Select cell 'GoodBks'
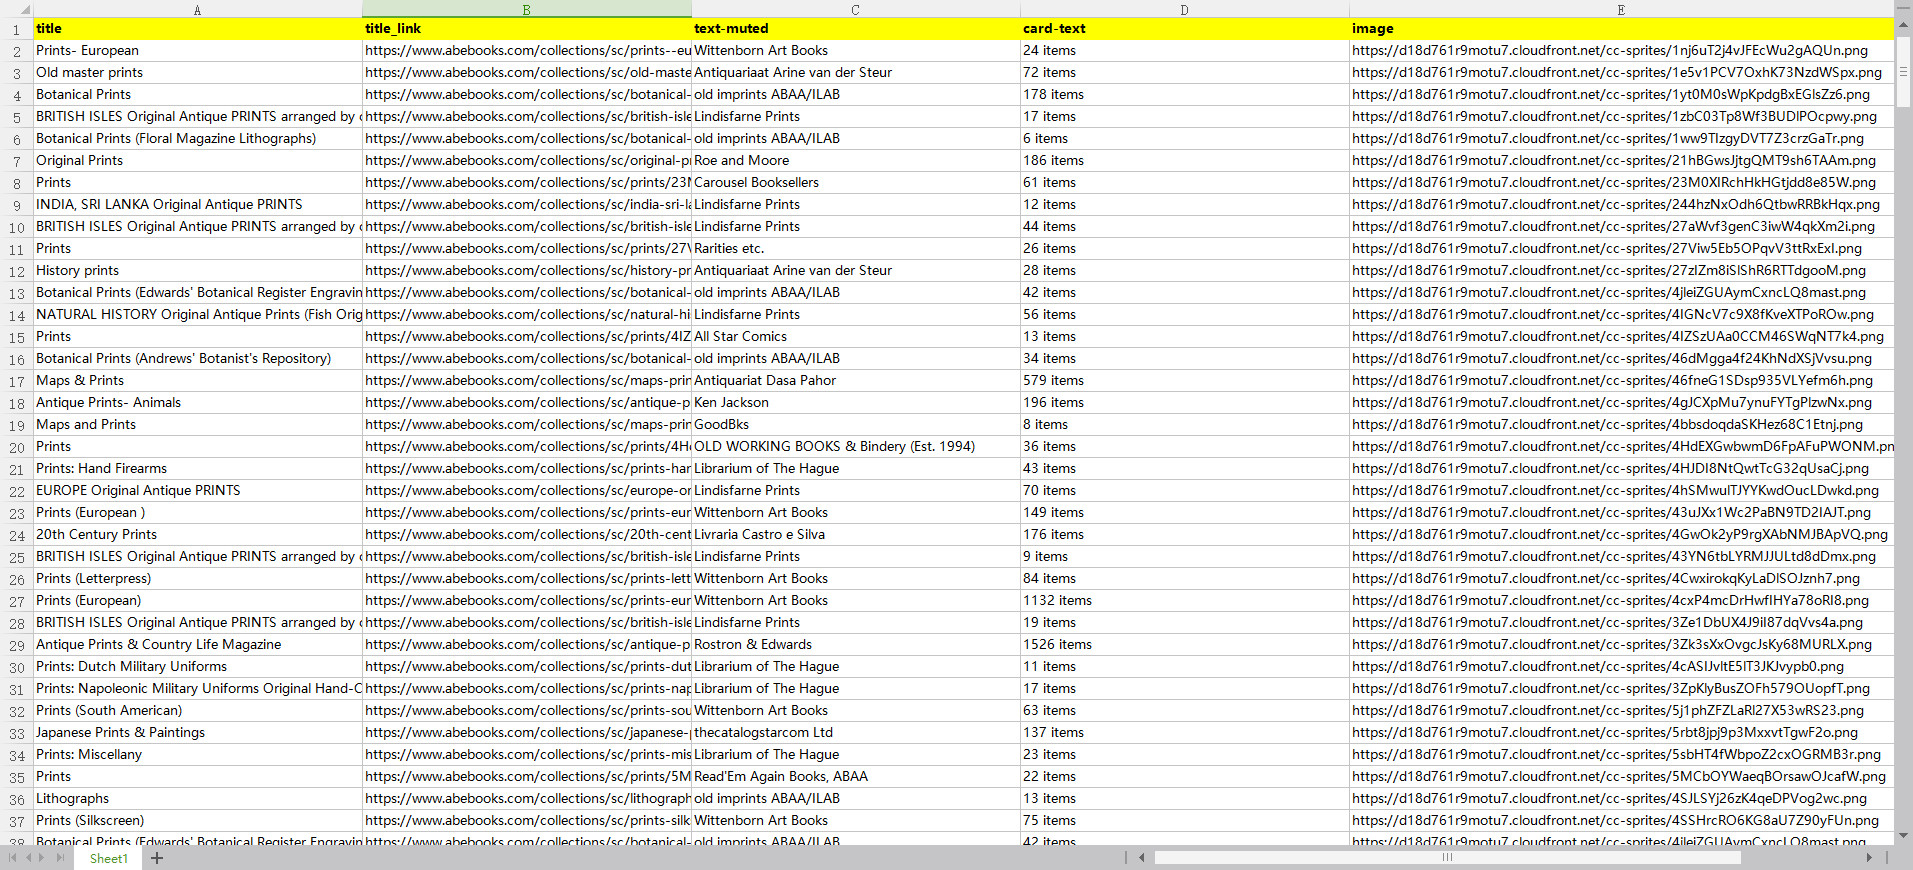This screenshot has height=870, width=1913. coord(855,425)
